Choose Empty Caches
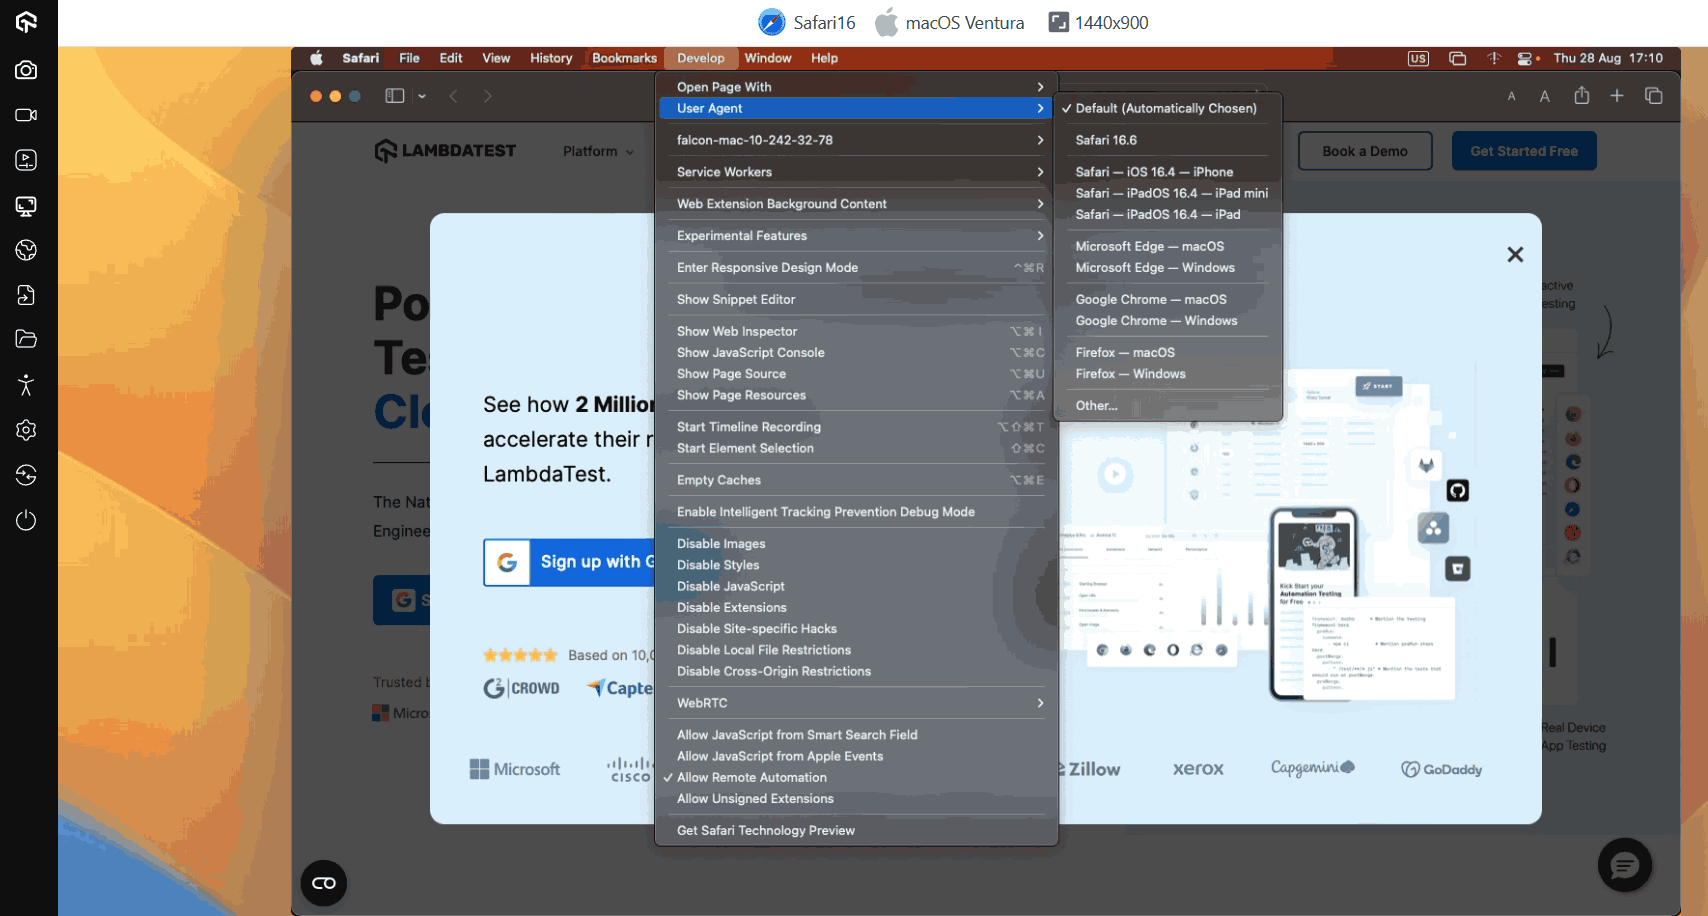The width and height of the screenshot is (1708, 916). 856,480
